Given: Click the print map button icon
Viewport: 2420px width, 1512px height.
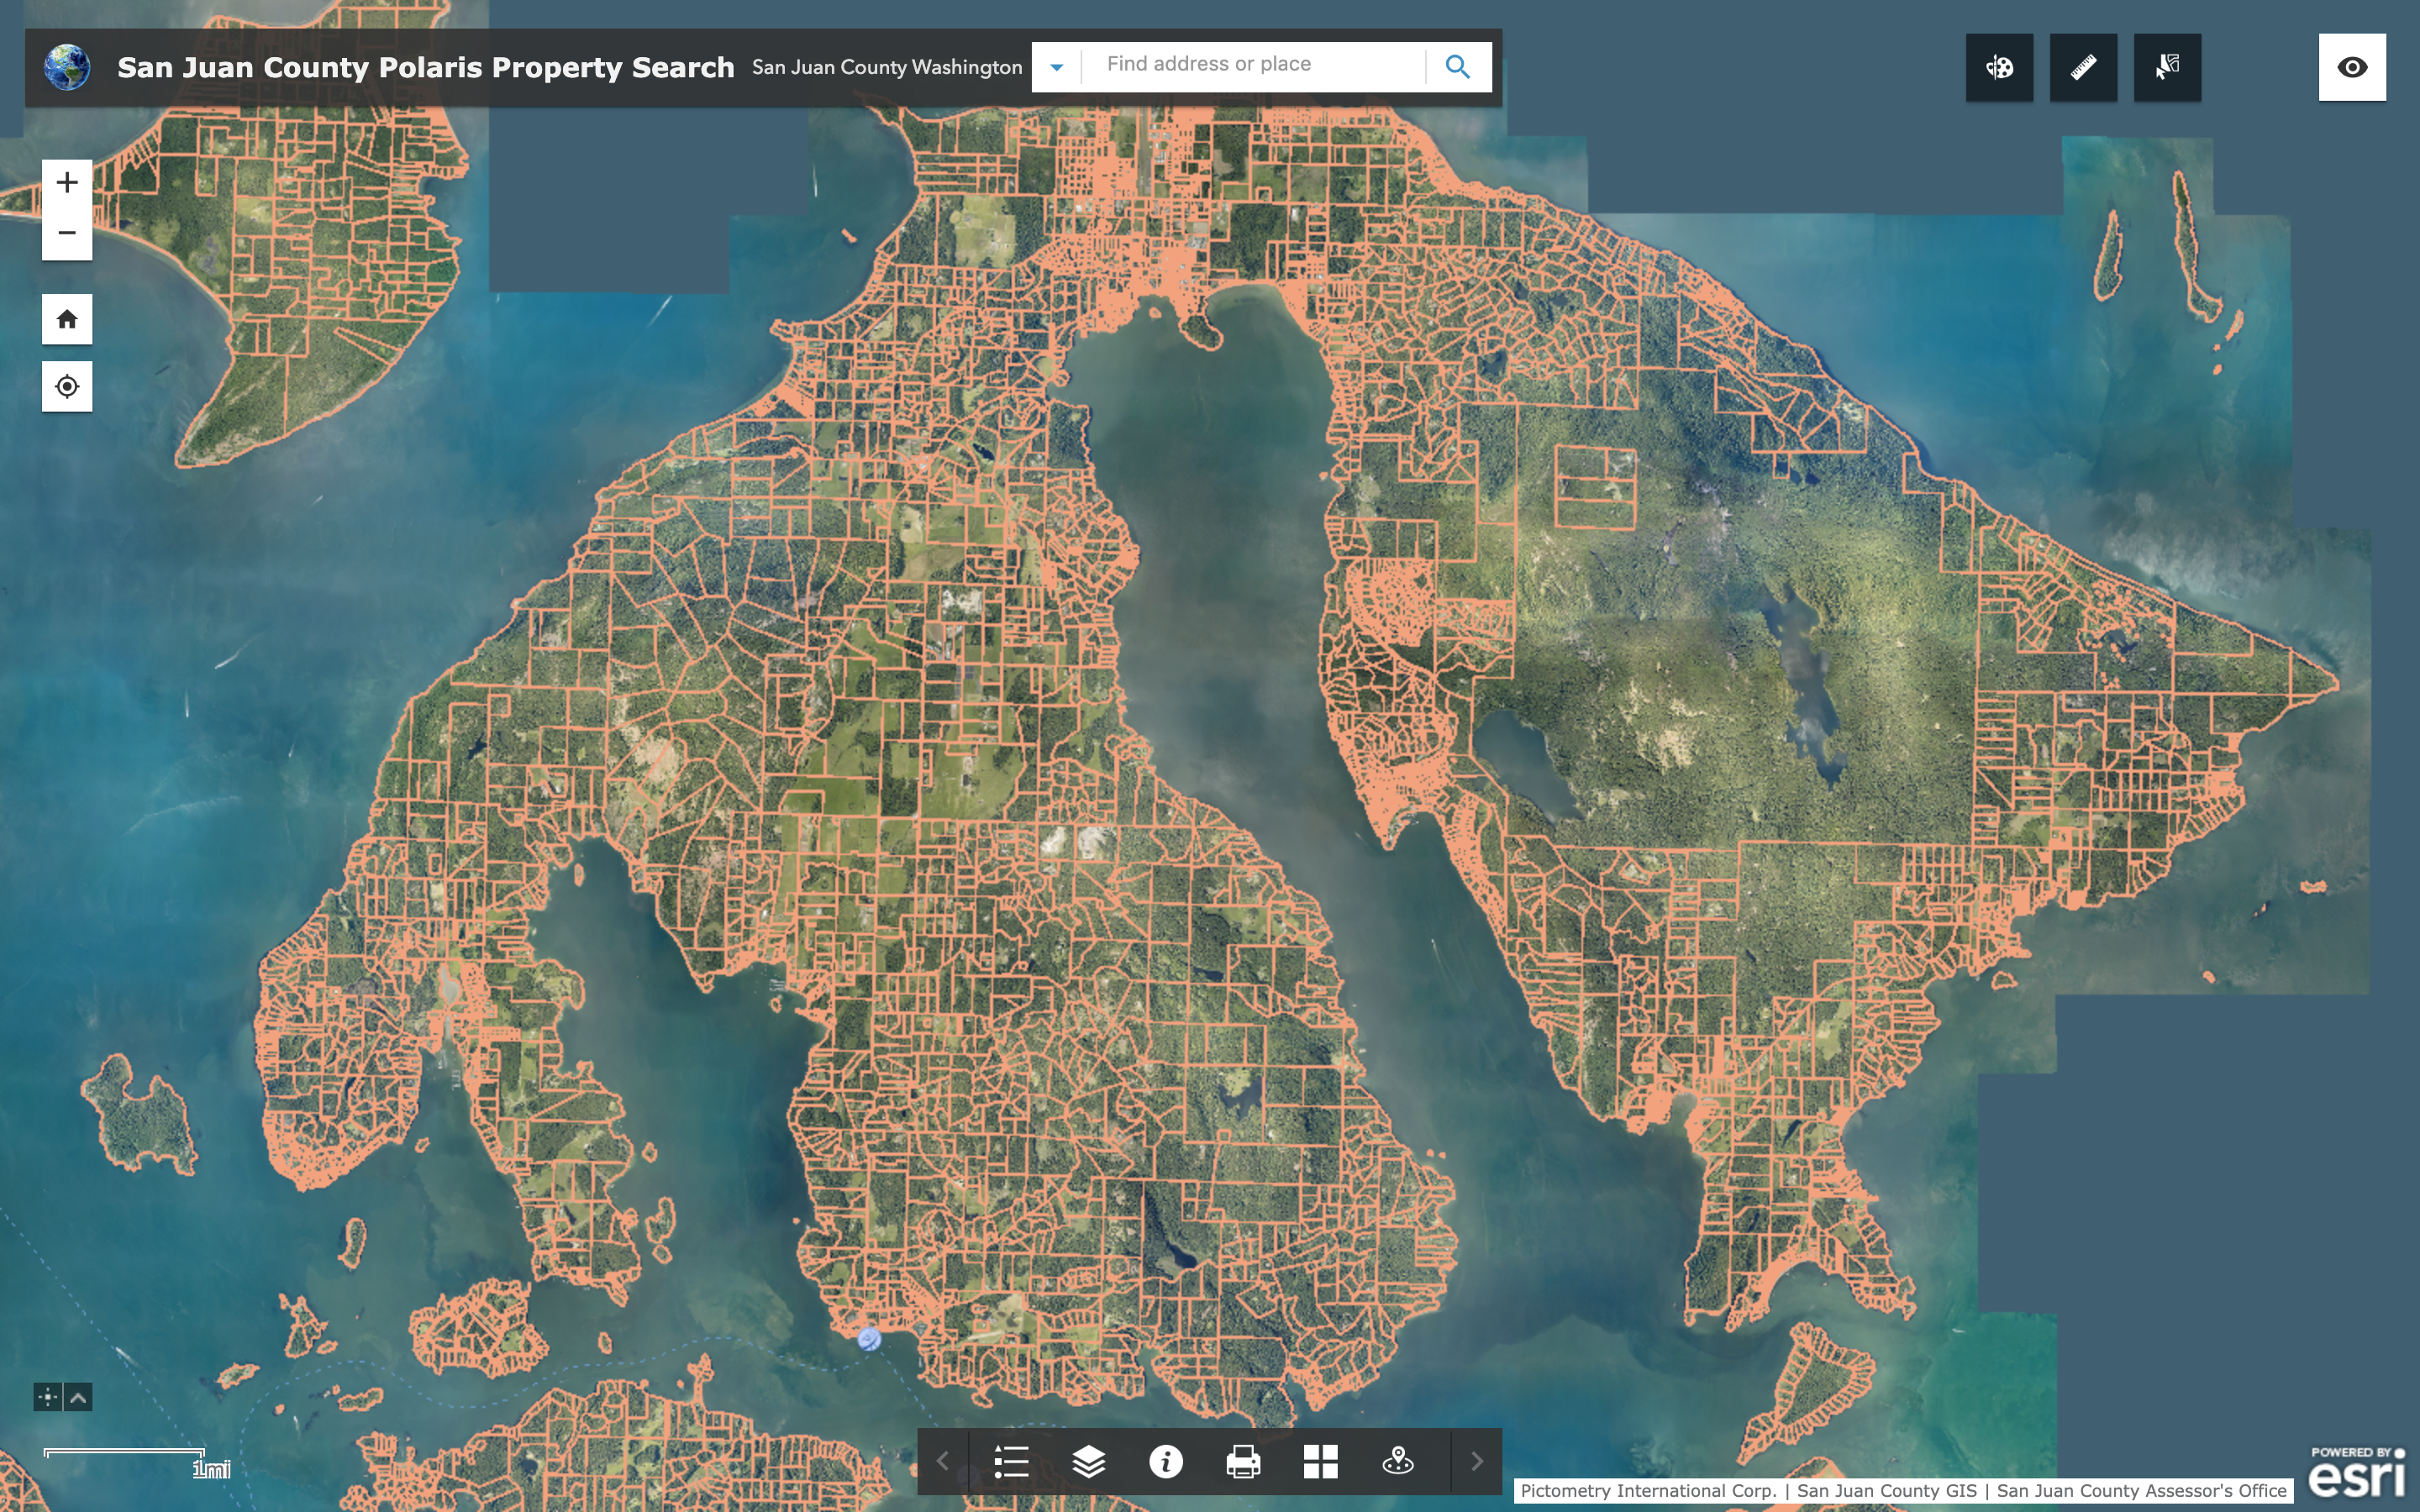Looking at the screenshot, I should (x=1244, y=1462).
